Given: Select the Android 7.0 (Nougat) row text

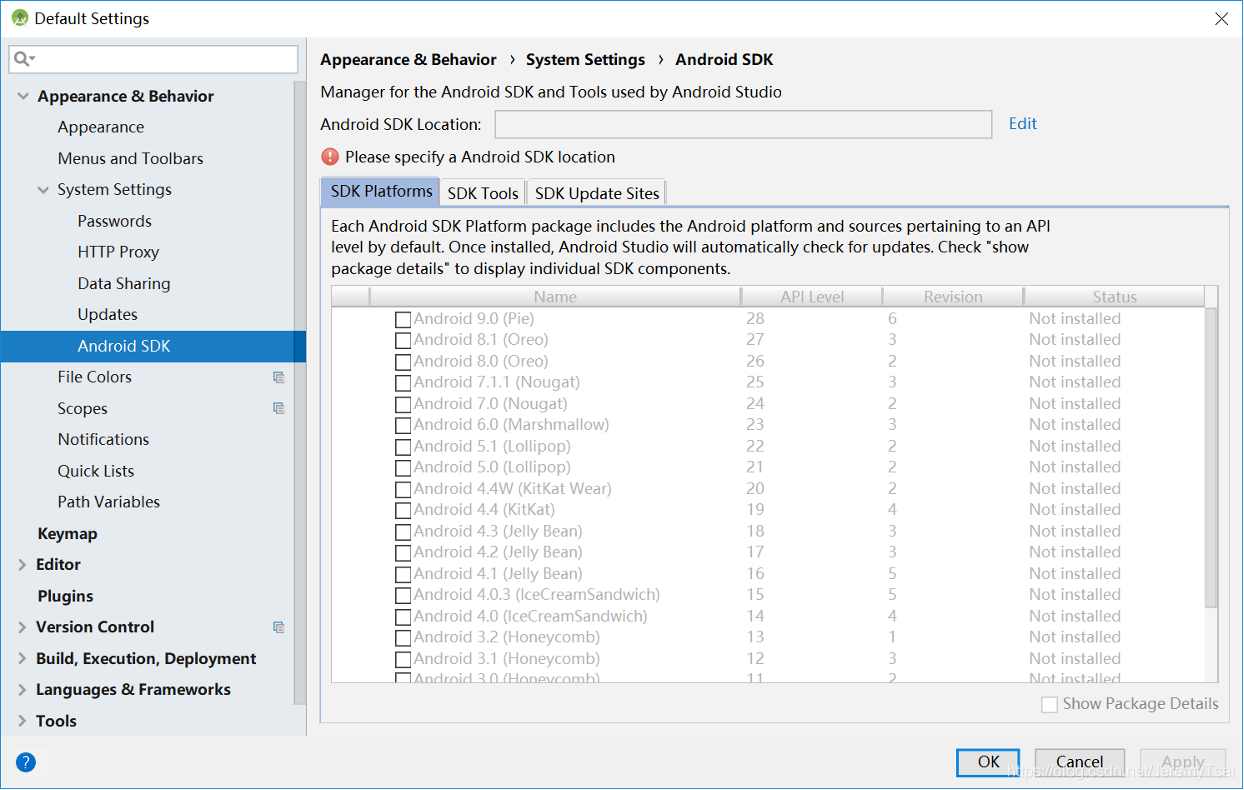Looking at the screenshot, I should 490,404.
